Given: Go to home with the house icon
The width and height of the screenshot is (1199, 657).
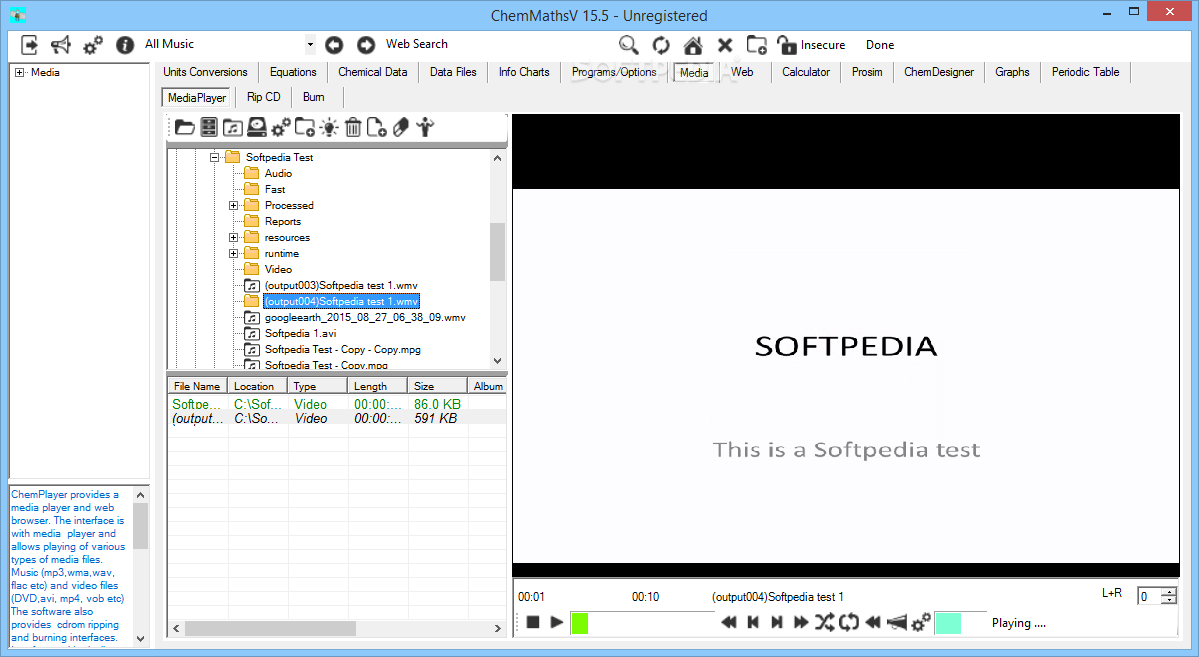Looking at the screenshot, I should 693,46.
